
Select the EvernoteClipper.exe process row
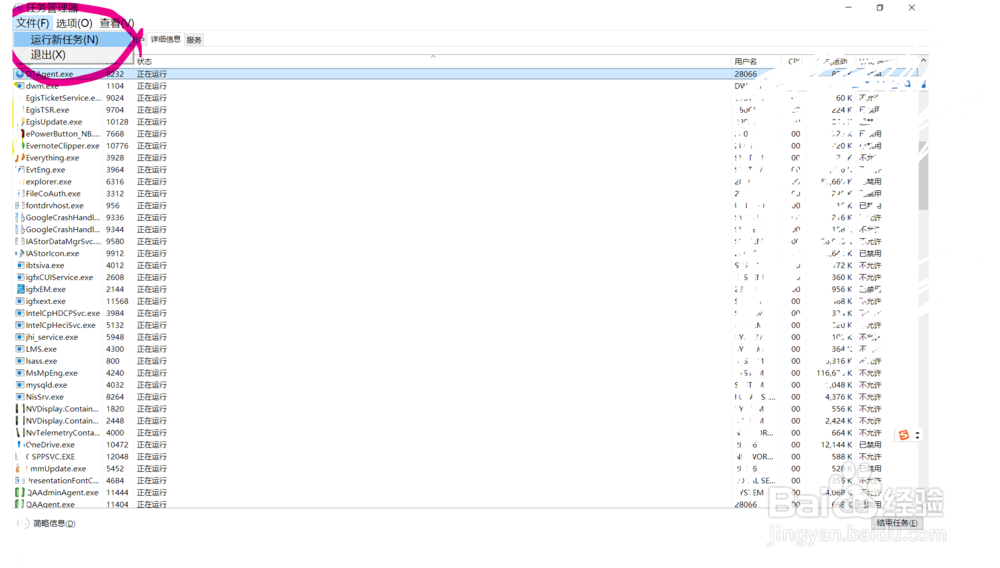click(x=466, y=146)
